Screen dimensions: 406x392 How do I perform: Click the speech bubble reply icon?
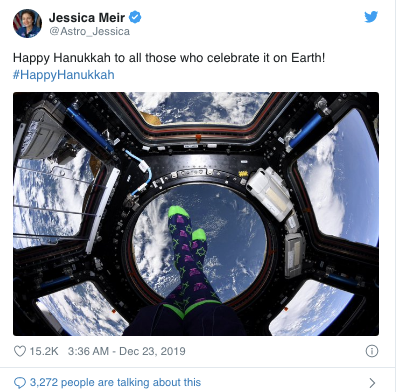[x=20, y=382]
